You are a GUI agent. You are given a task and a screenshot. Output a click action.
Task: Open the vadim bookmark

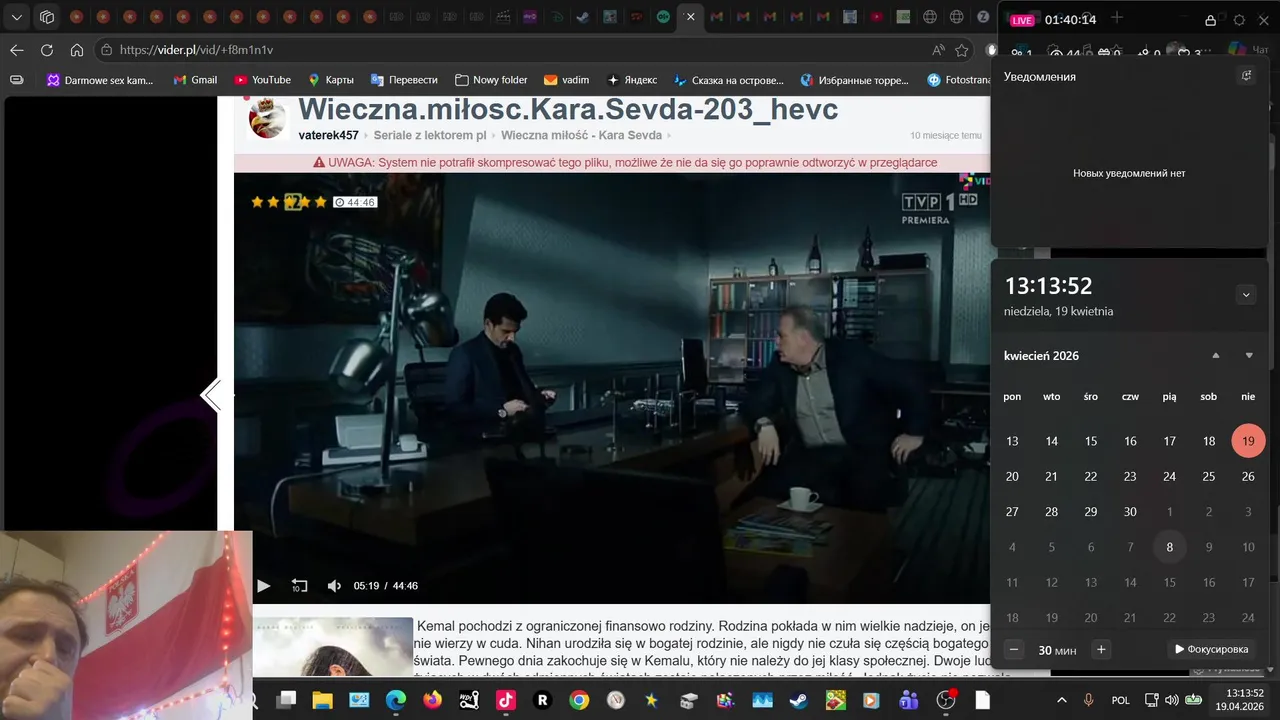[x=566, y=80]
